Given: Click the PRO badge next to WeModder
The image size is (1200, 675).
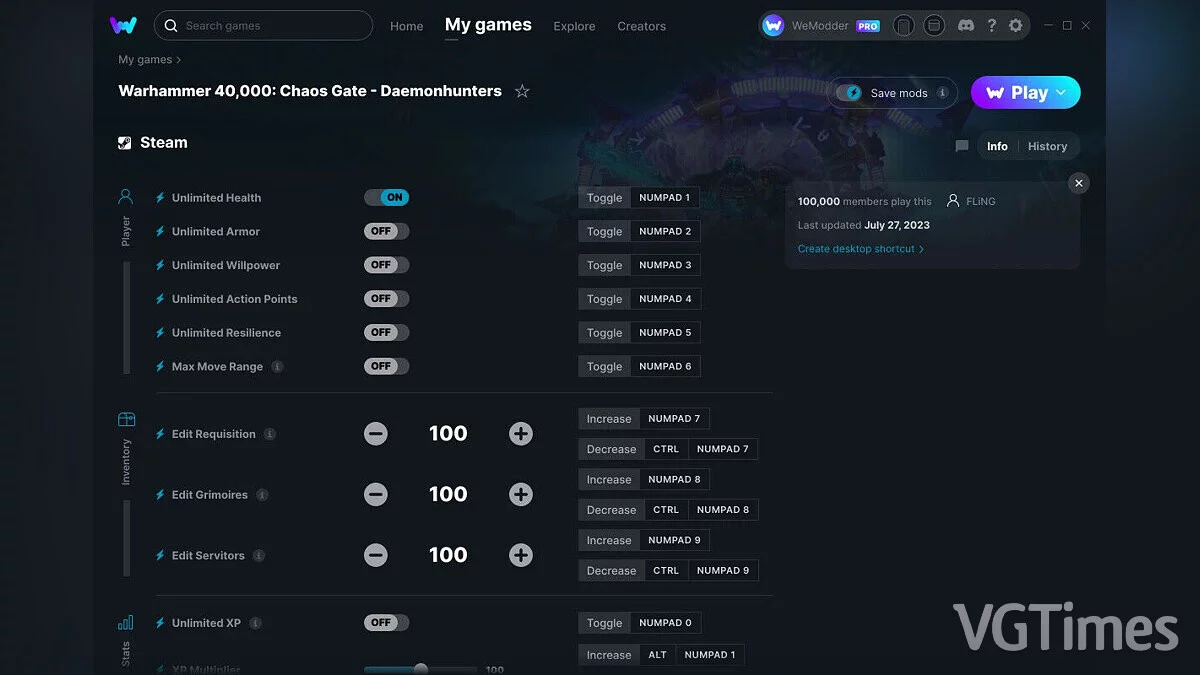Looking at the screenshot, I should click(869, 26).
